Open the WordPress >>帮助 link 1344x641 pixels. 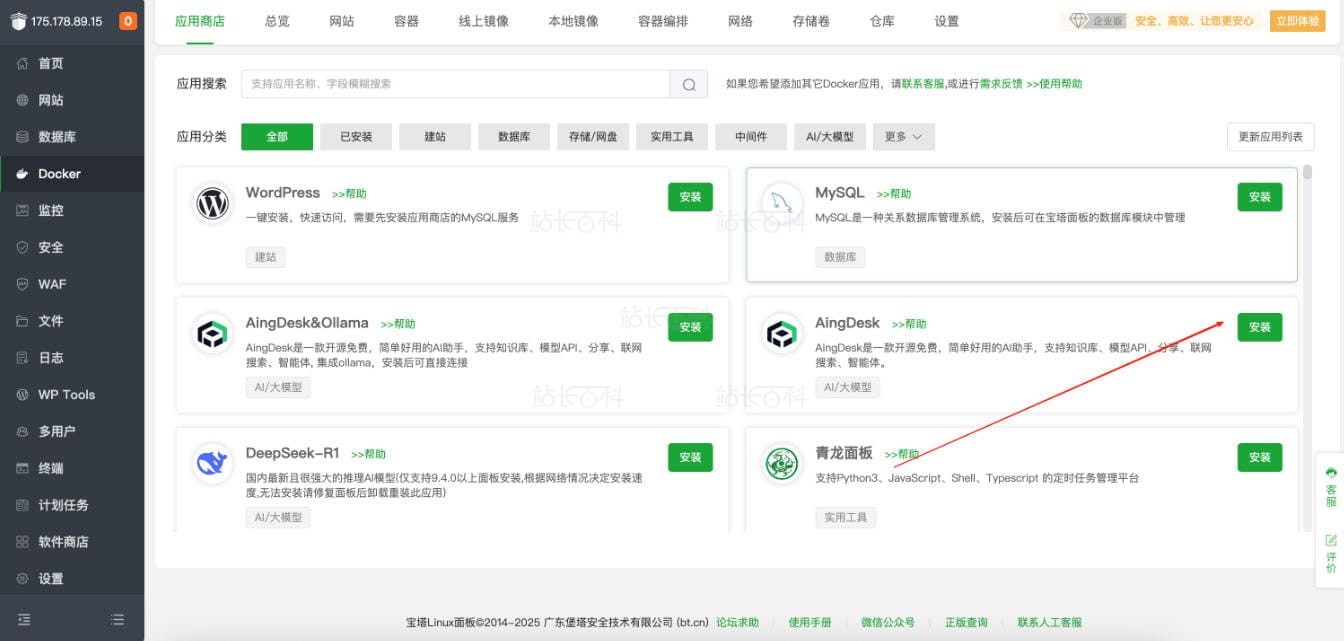(x=349, y=194)
